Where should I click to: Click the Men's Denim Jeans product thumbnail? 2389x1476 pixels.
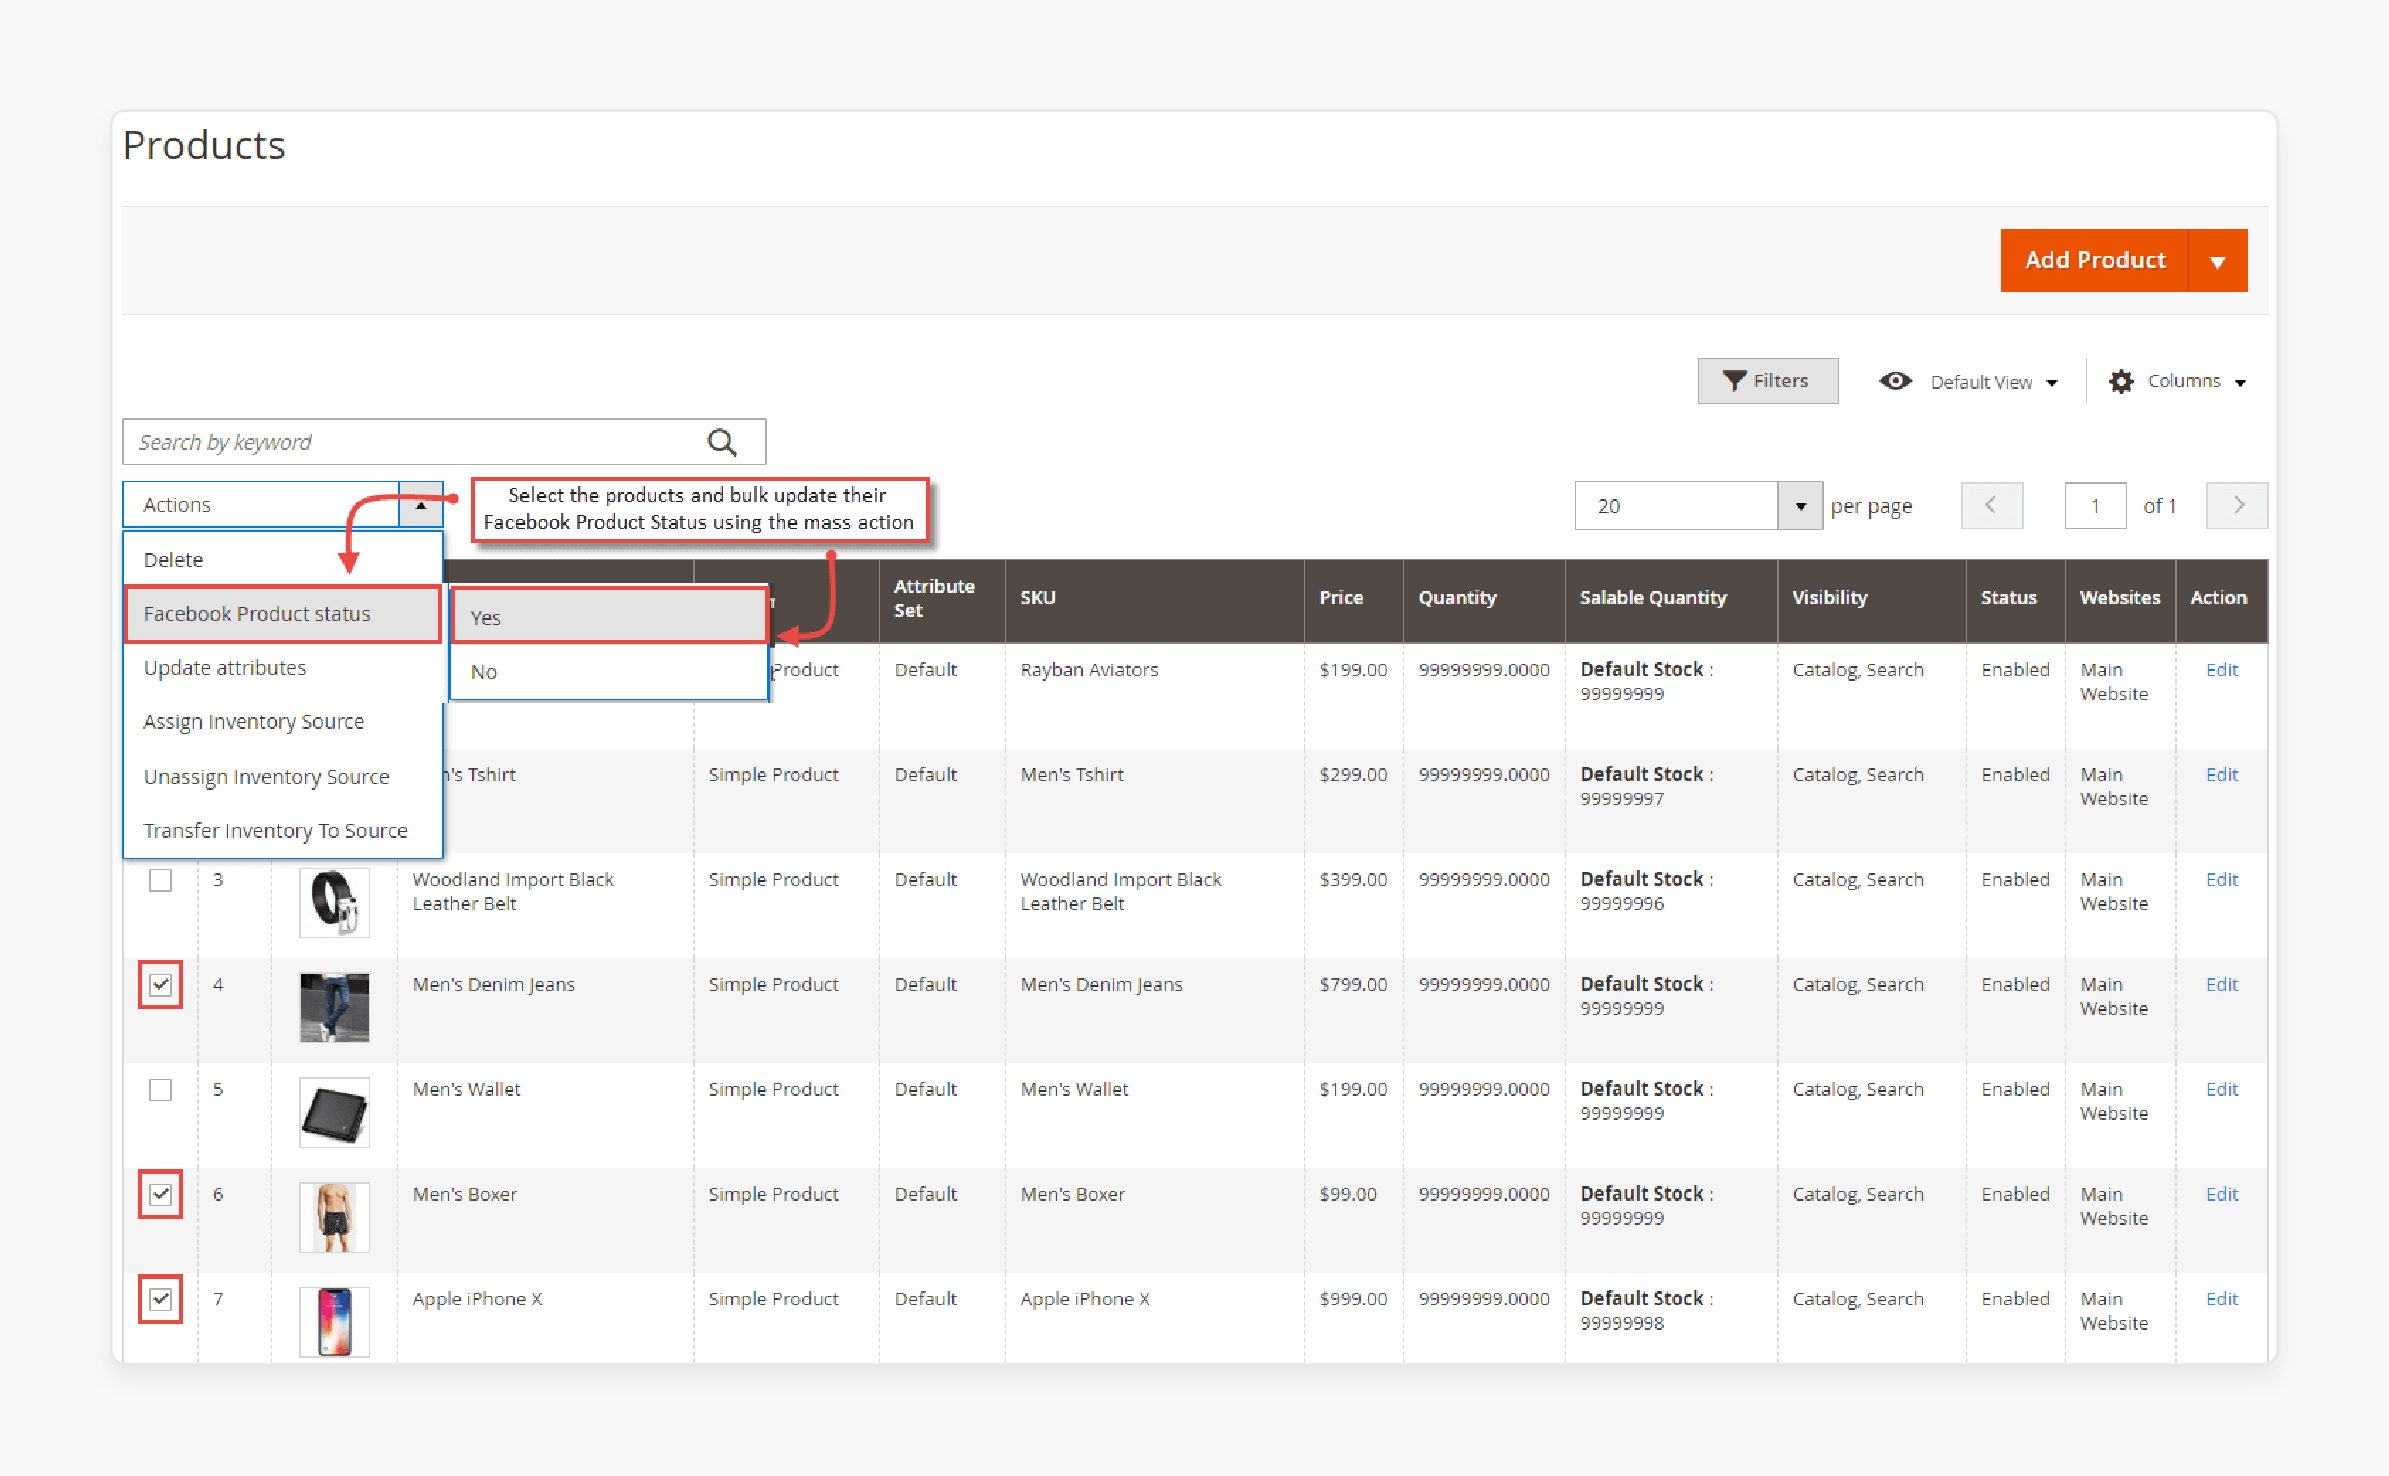tap(334, 1008)
